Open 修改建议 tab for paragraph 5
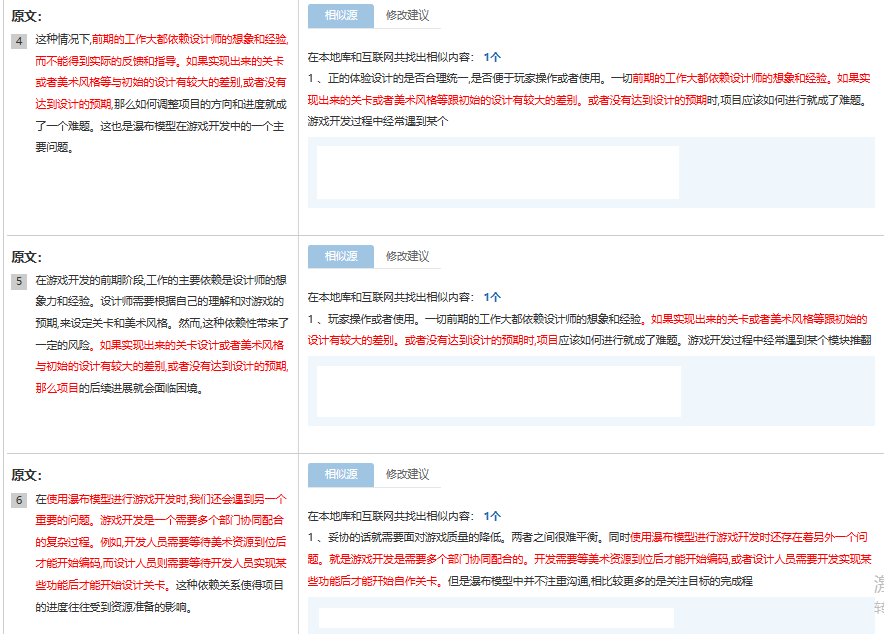 tap(407, 256)
